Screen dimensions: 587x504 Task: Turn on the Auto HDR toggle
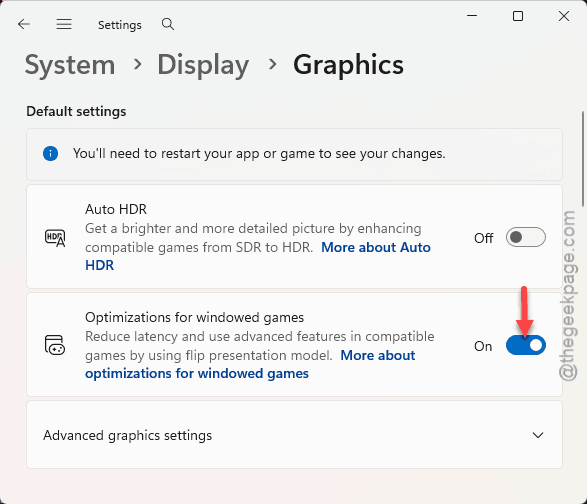526,237
